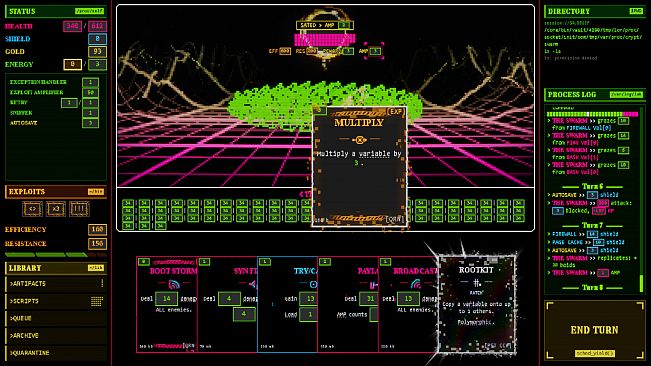Screen dimensions: 651x366
Task: Click the Boot Storm card signal icon
Action: point(174,284)
